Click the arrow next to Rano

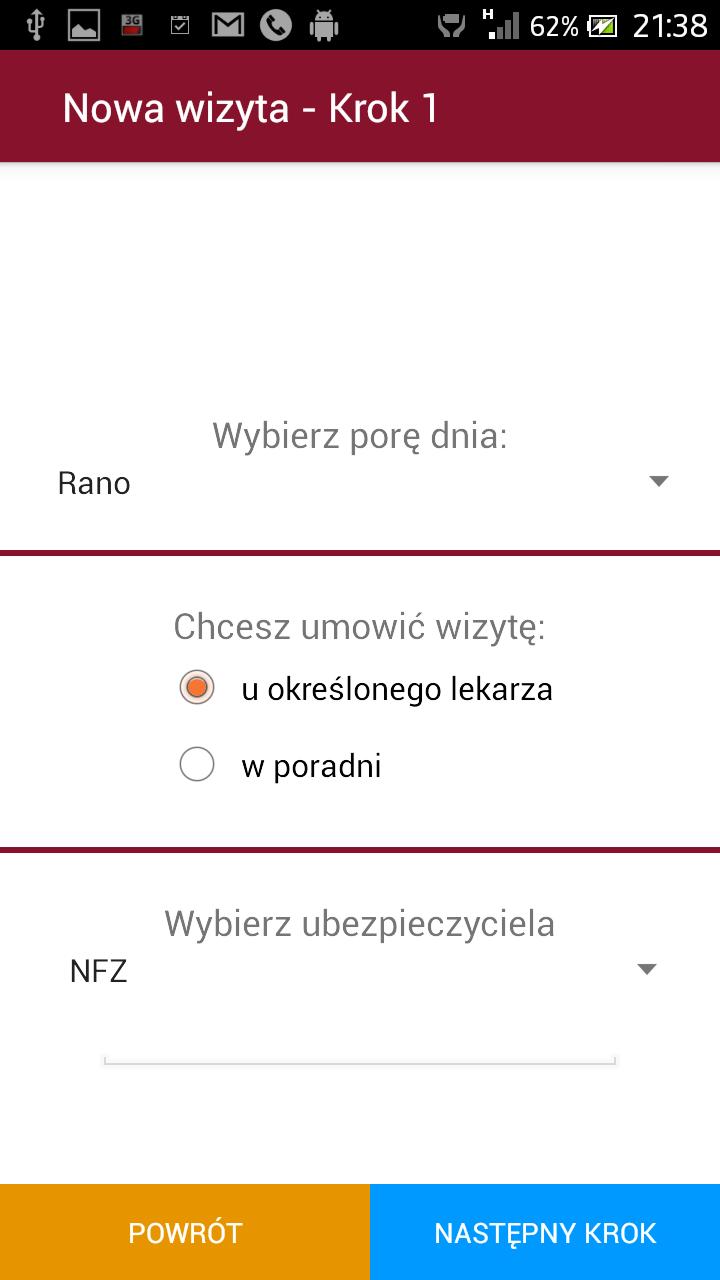(x=658, y=482)
